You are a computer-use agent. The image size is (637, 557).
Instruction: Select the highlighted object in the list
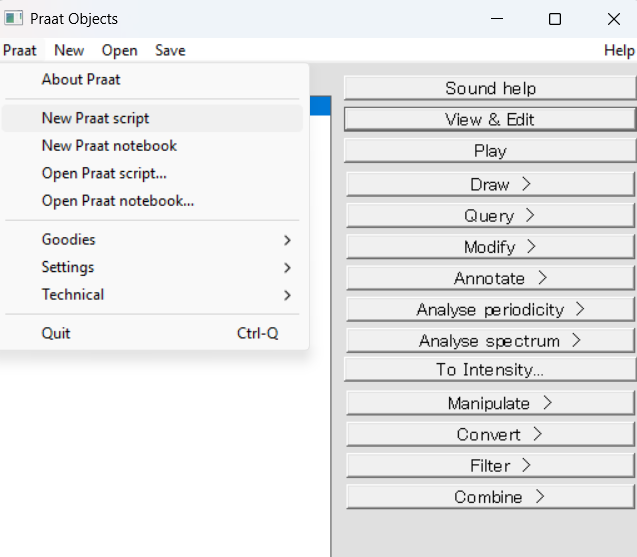coord(320,106)
